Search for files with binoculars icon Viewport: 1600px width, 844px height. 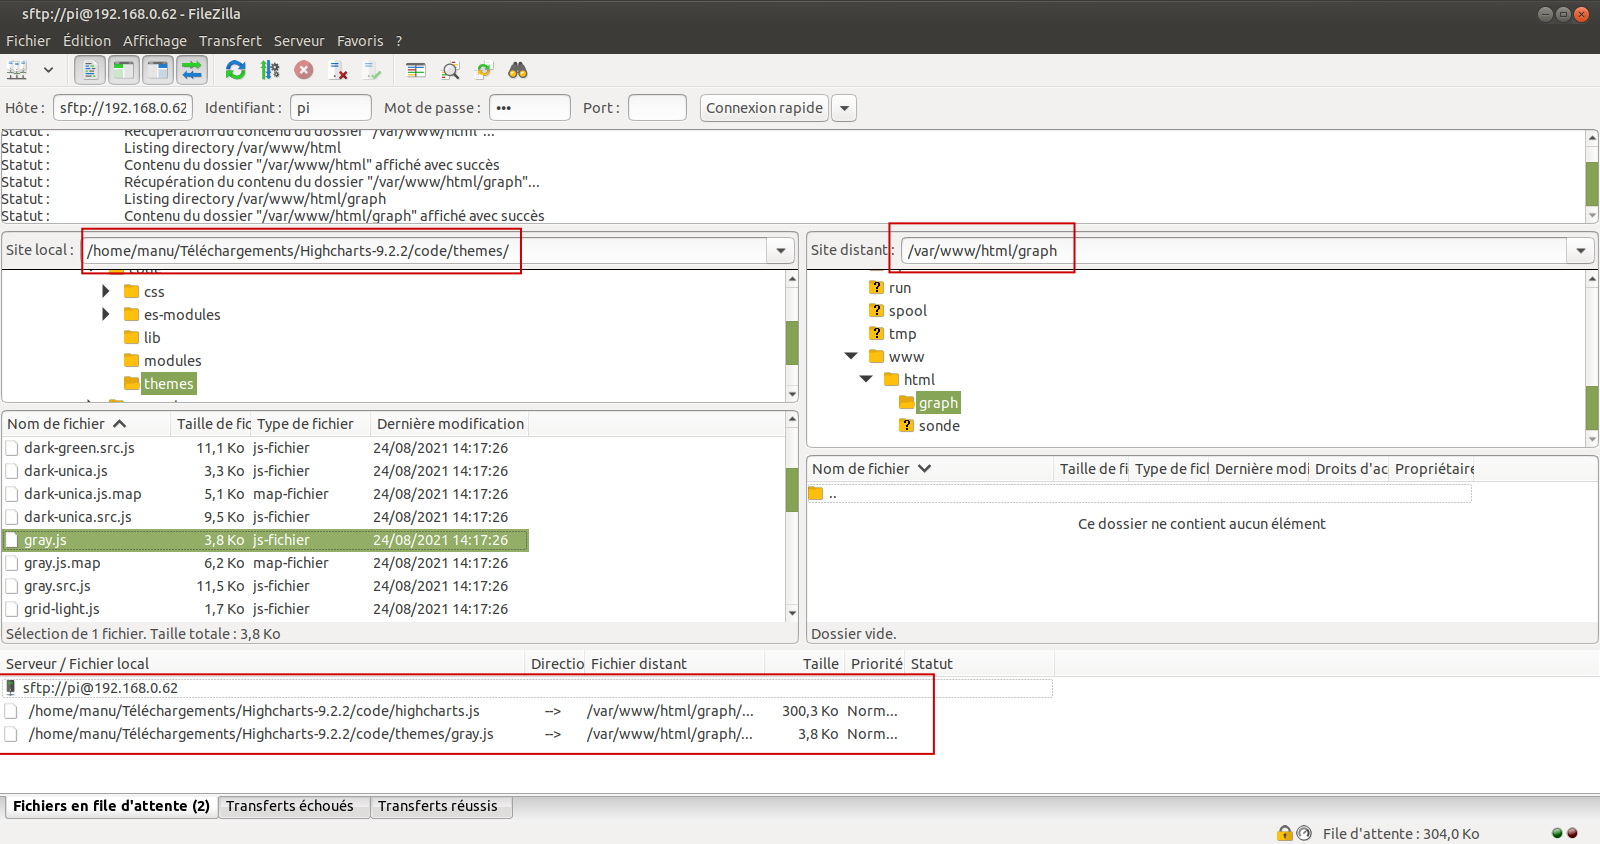point(518,70)
